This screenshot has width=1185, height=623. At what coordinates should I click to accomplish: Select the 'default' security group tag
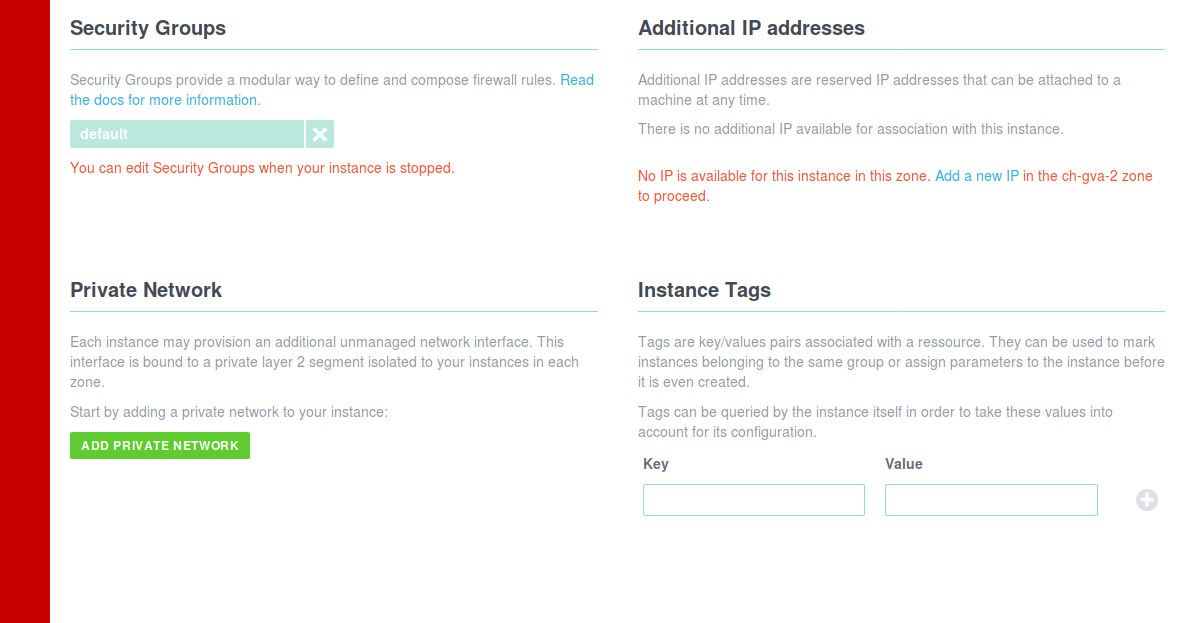pos(187,135)
